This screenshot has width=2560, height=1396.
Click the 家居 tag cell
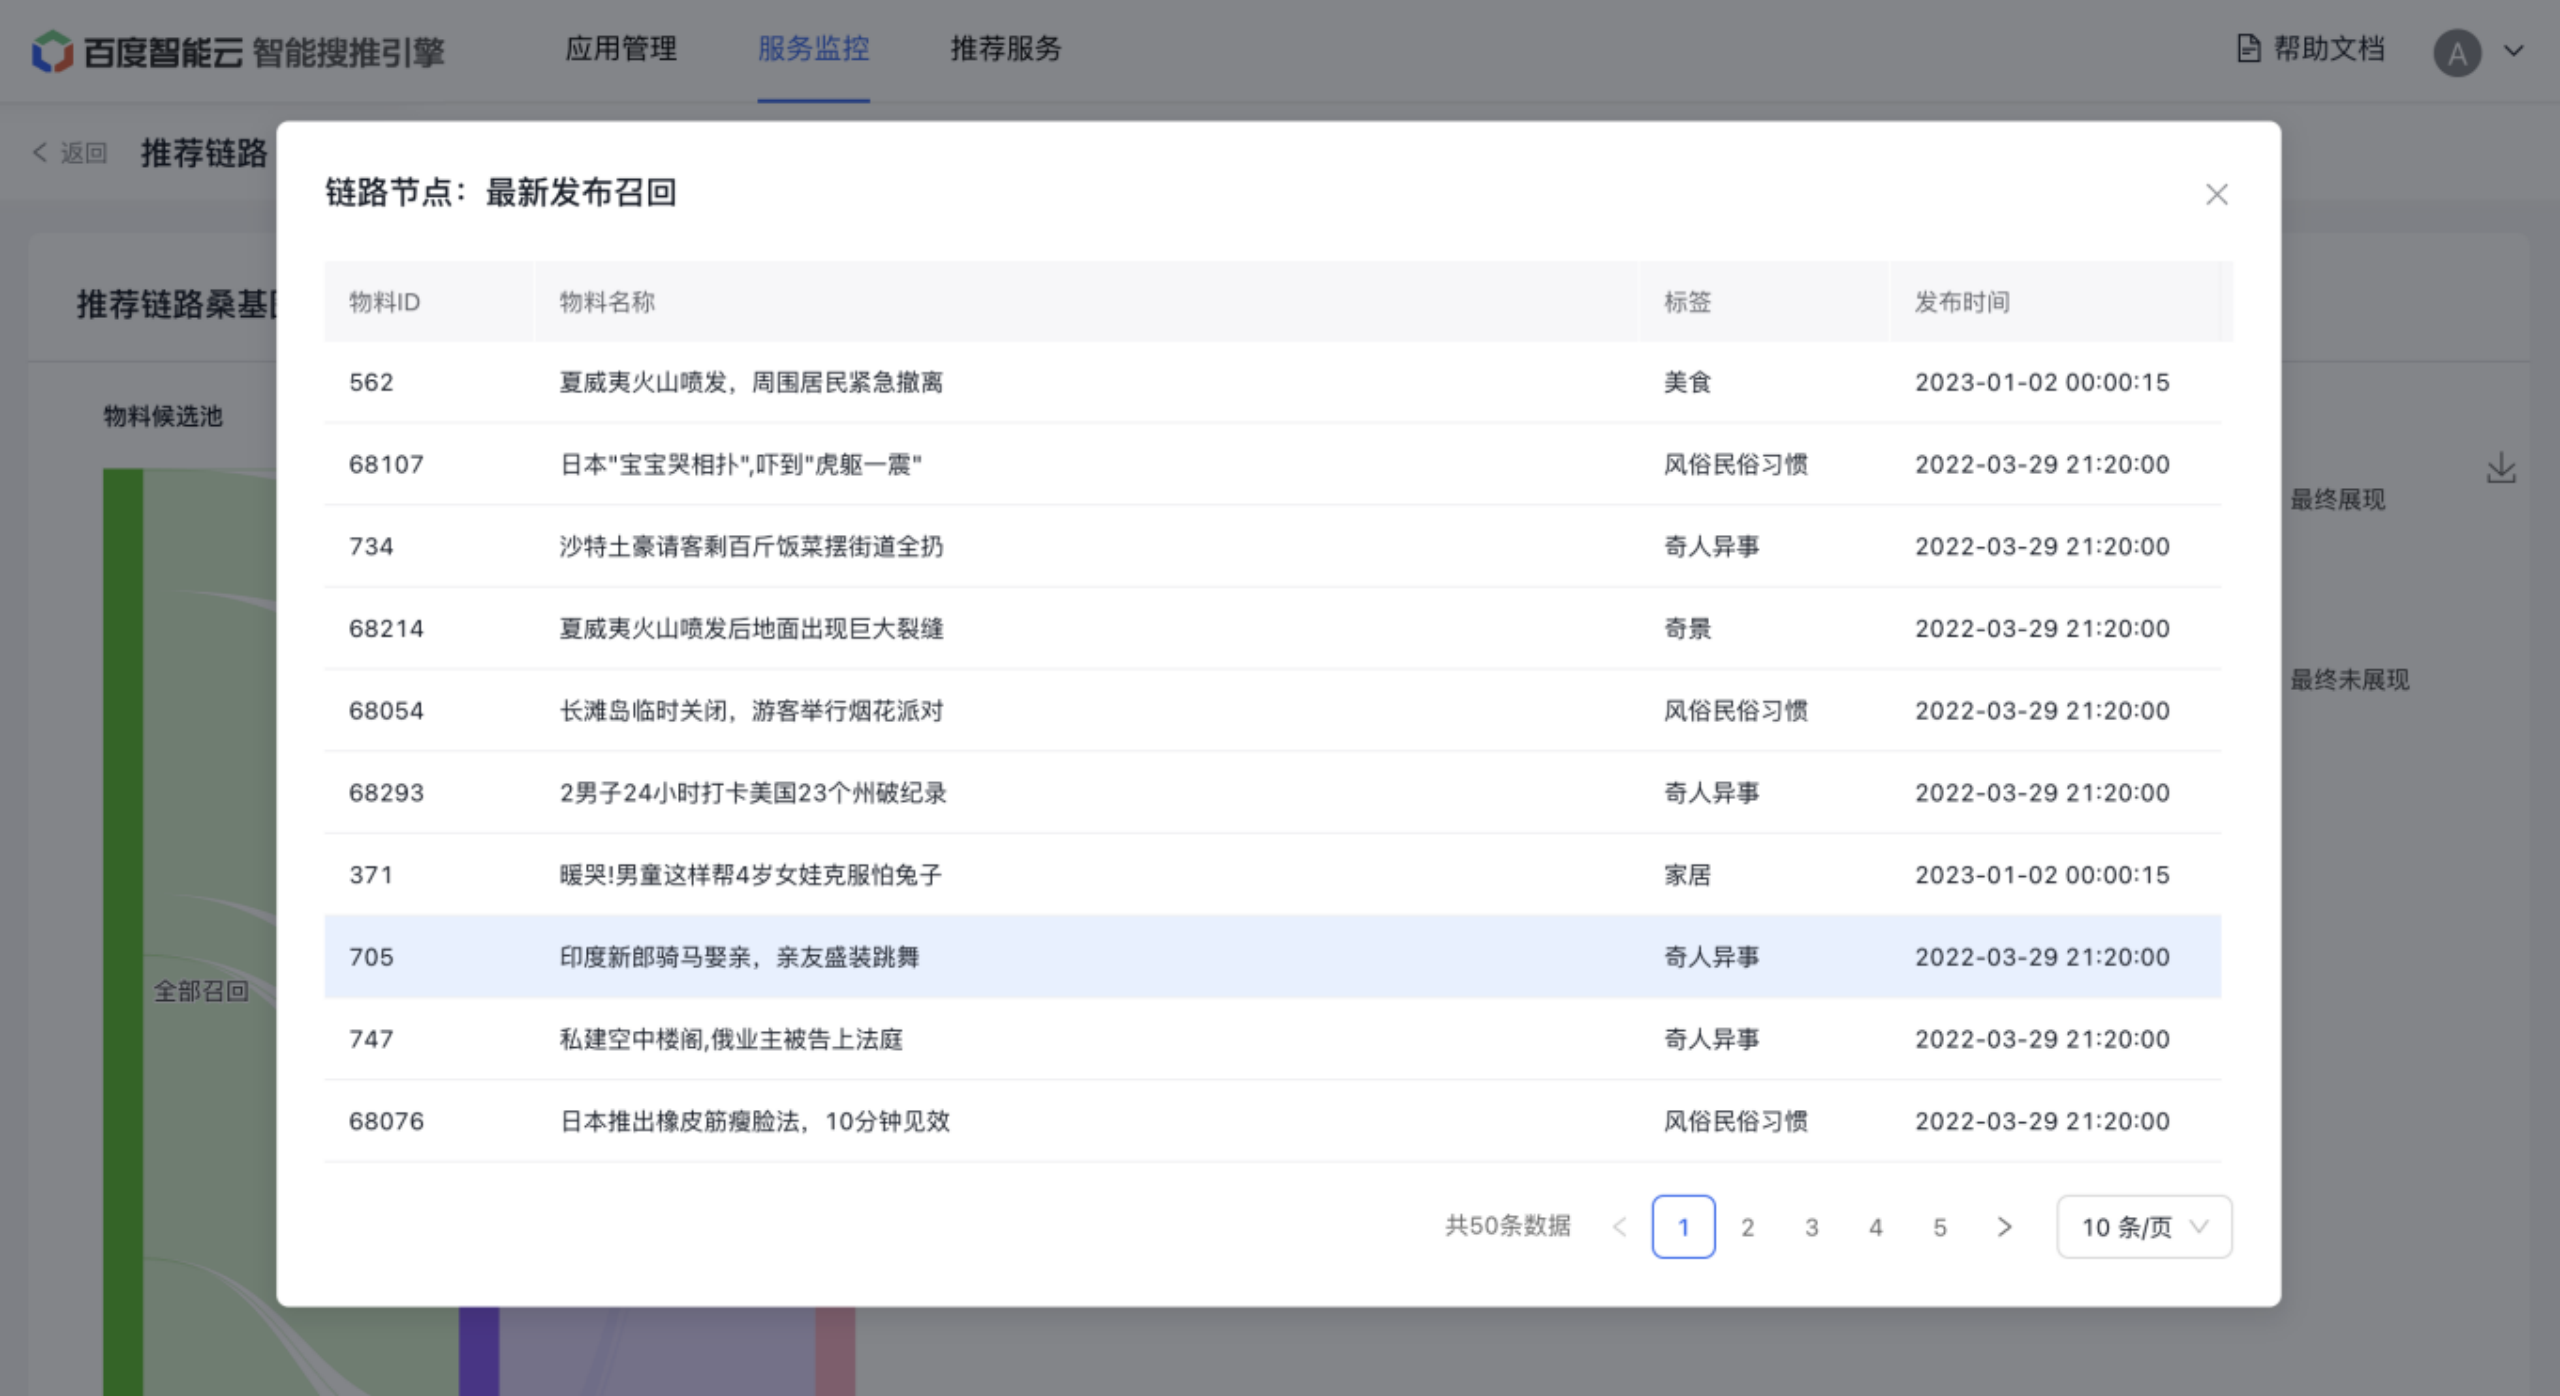1687,875
